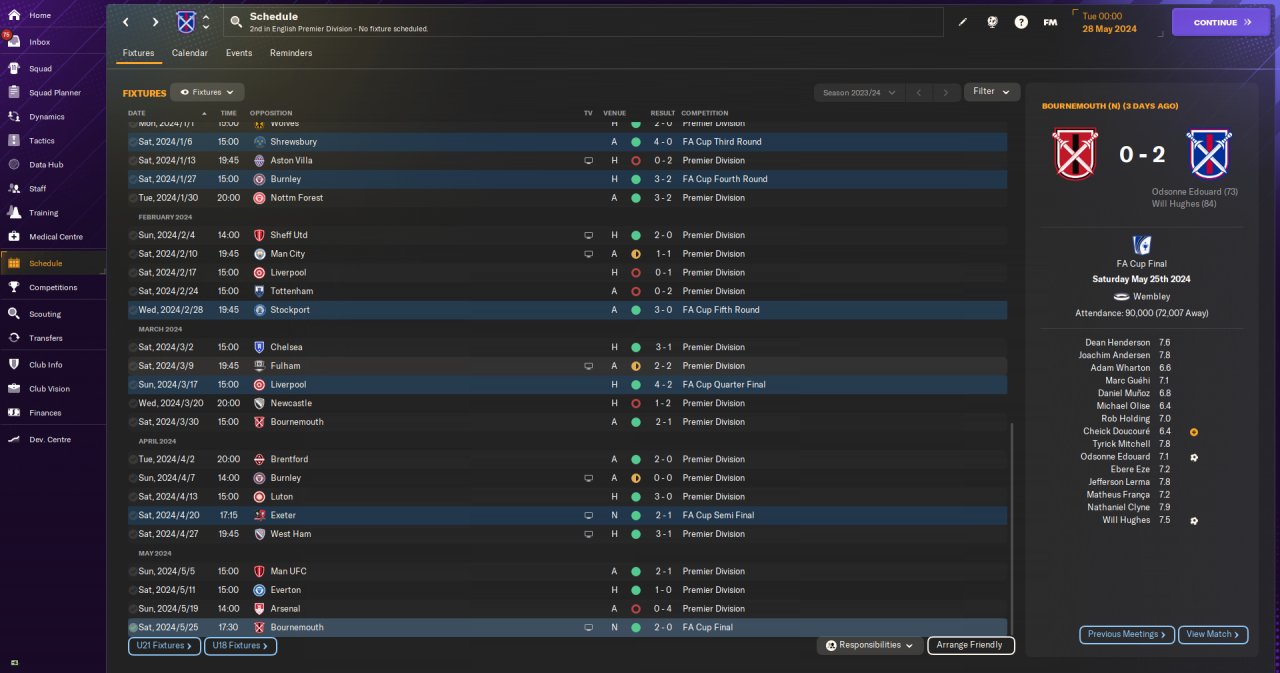Screen dimensions: 1280x673
Task: Click View Match button
Action: (x=1213, y=634)
